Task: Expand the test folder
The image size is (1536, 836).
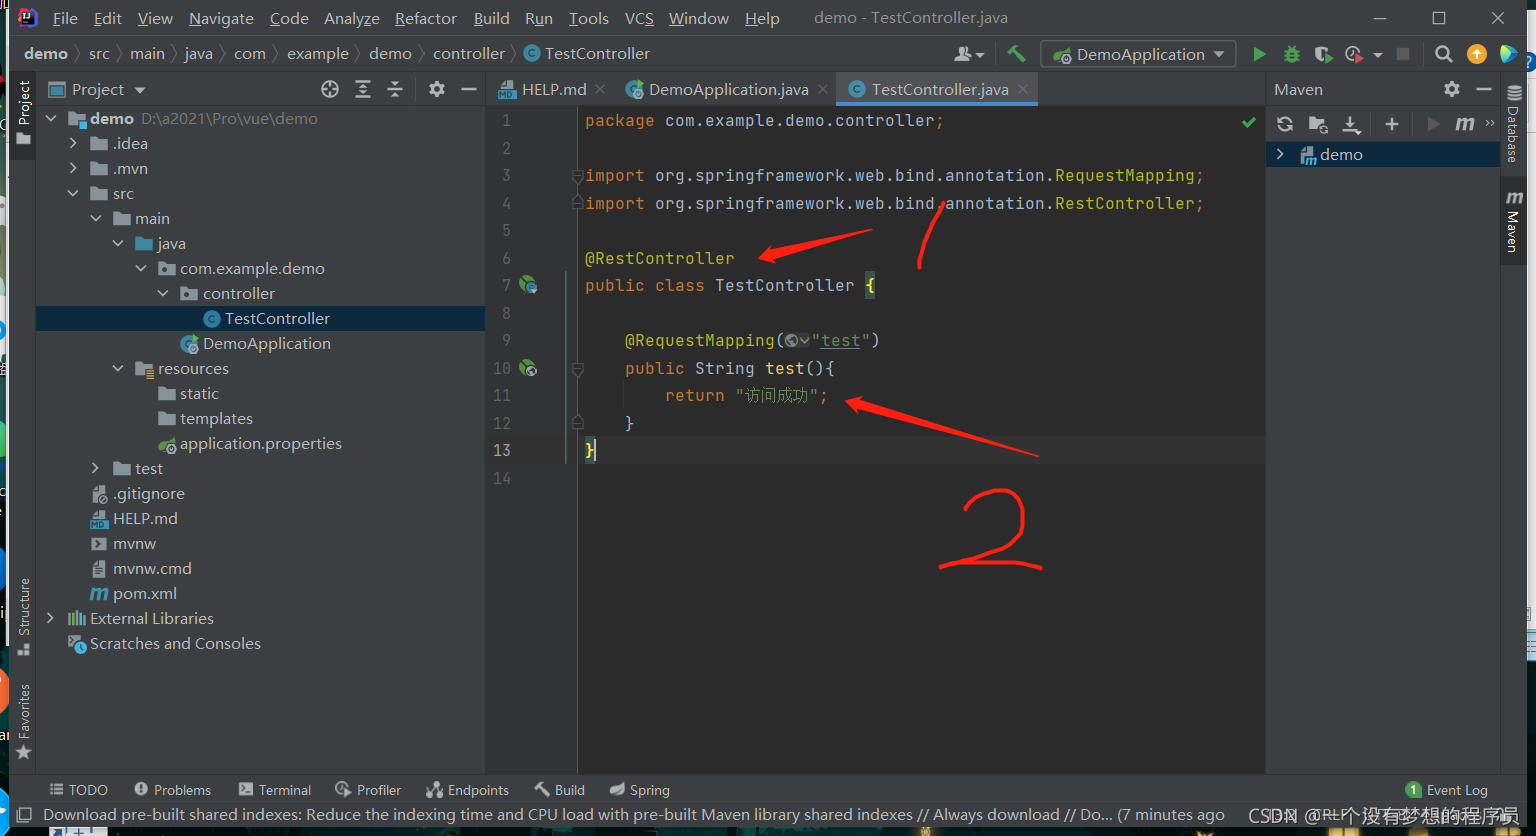Action: (96, 468)
